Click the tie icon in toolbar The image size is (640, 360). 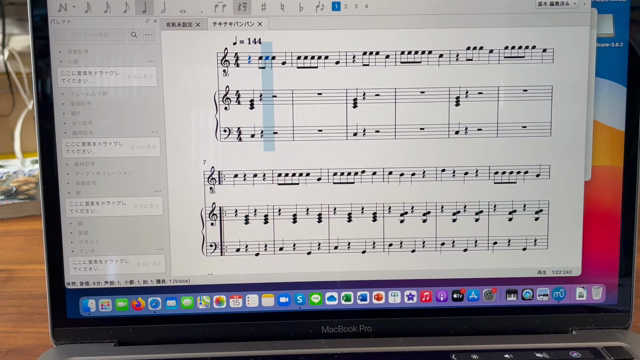(220, 7)
